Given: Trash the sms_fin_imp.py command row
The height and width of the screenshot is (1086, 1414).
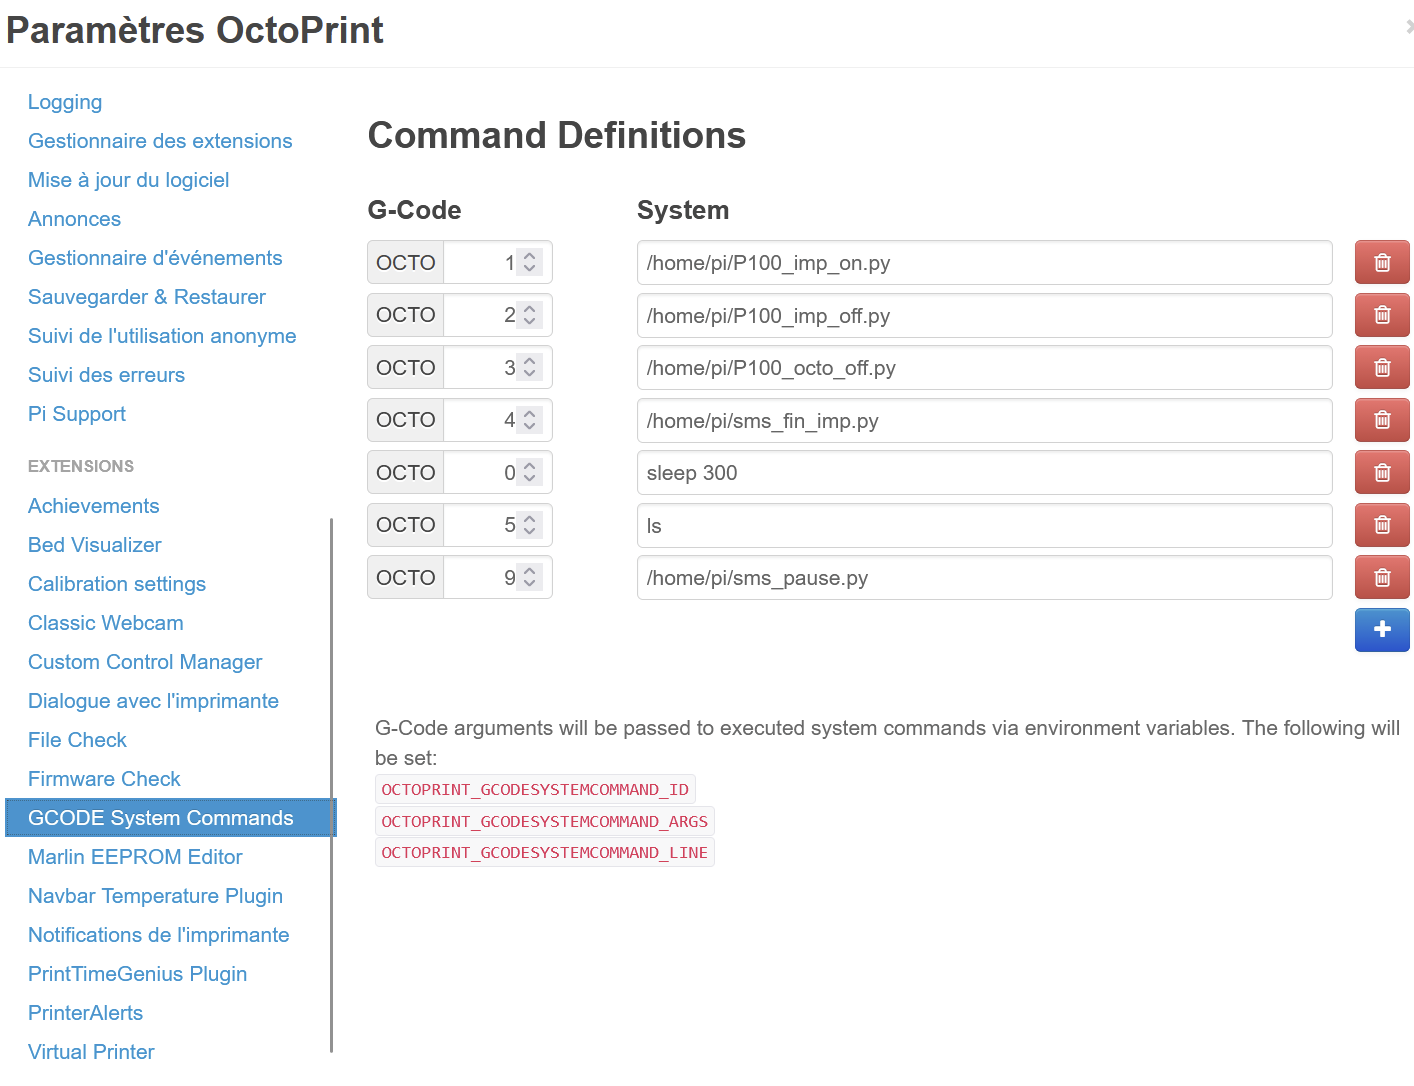Looking at the screenshot, I should click(1381, 420).
